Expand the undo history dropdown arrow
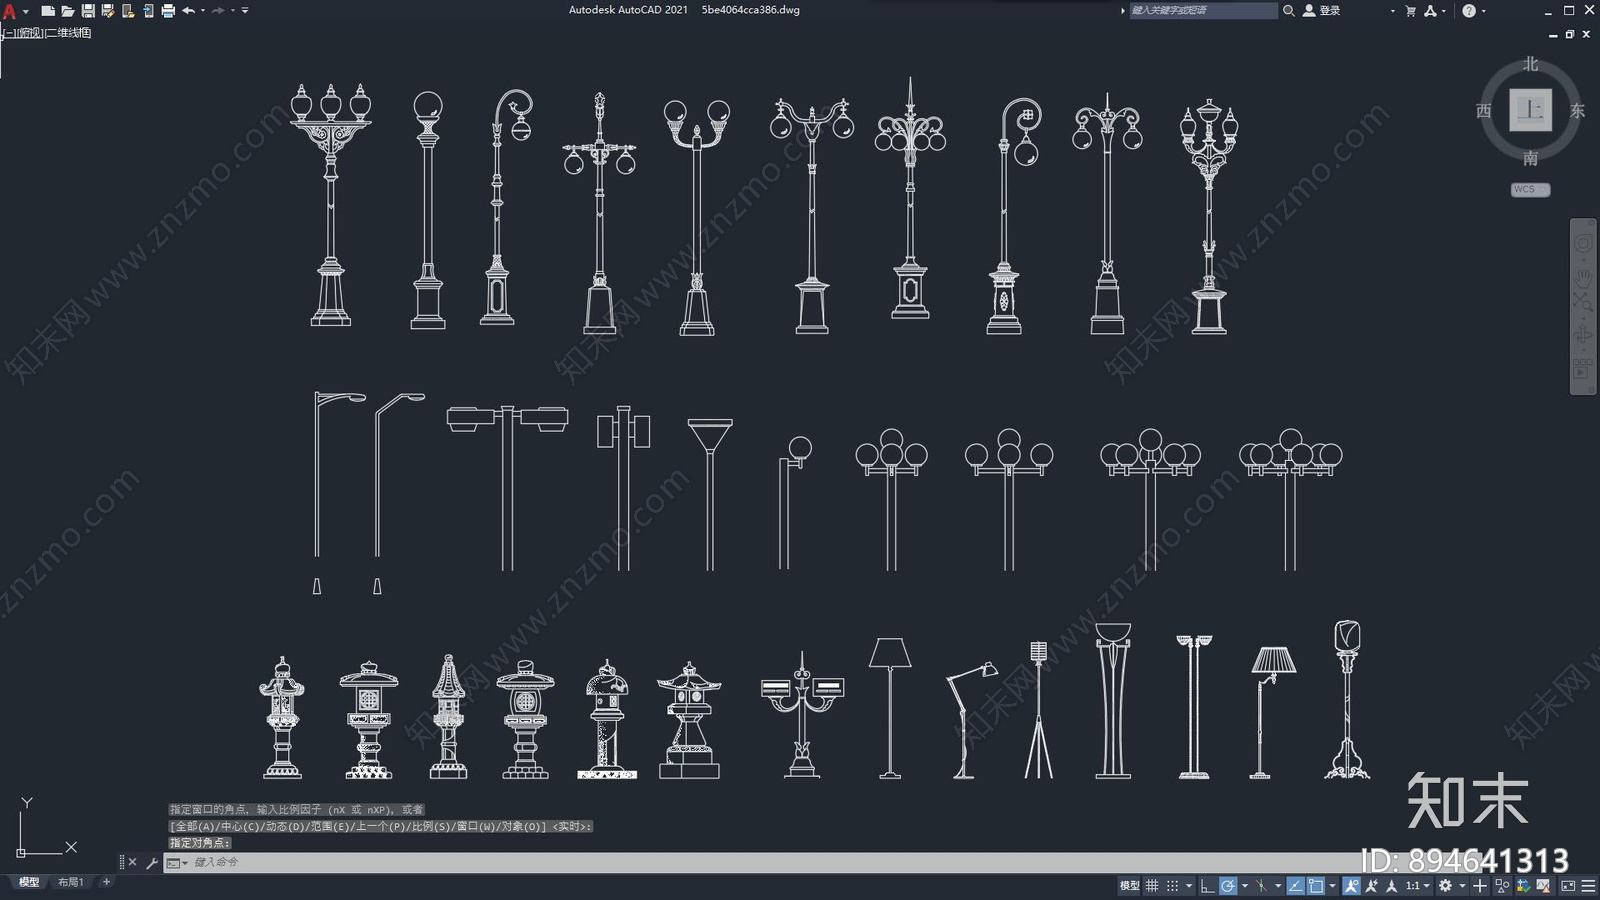Viewport: 1600px width, 900px height. coord(203,11)
